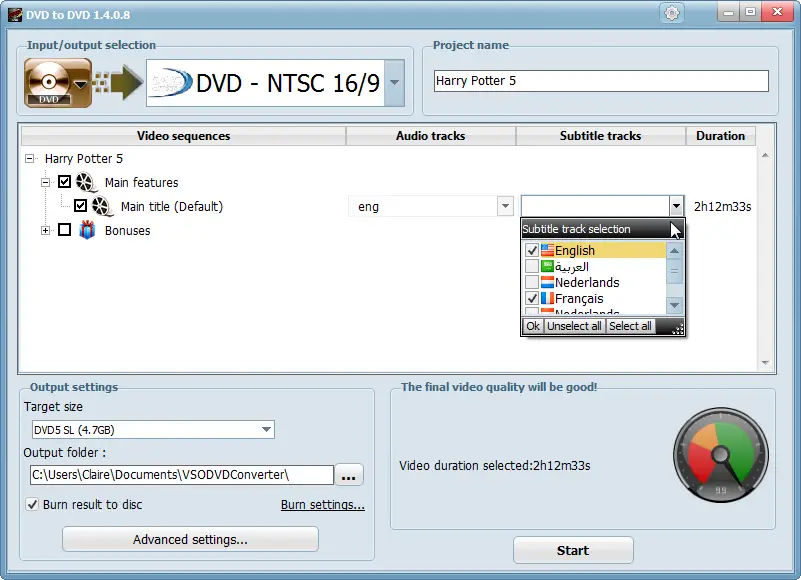This screenshot has width=801, height=580.
Task: Check the Bonuses checkbox
Action: click(x=64, y=230)
